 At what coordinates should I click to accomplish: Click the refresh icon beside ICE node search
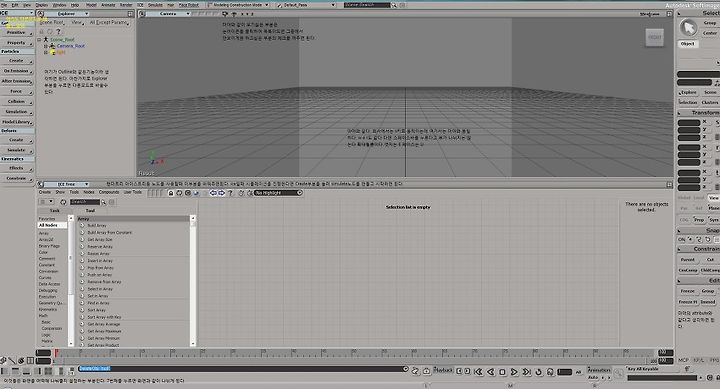pos(63,202)
